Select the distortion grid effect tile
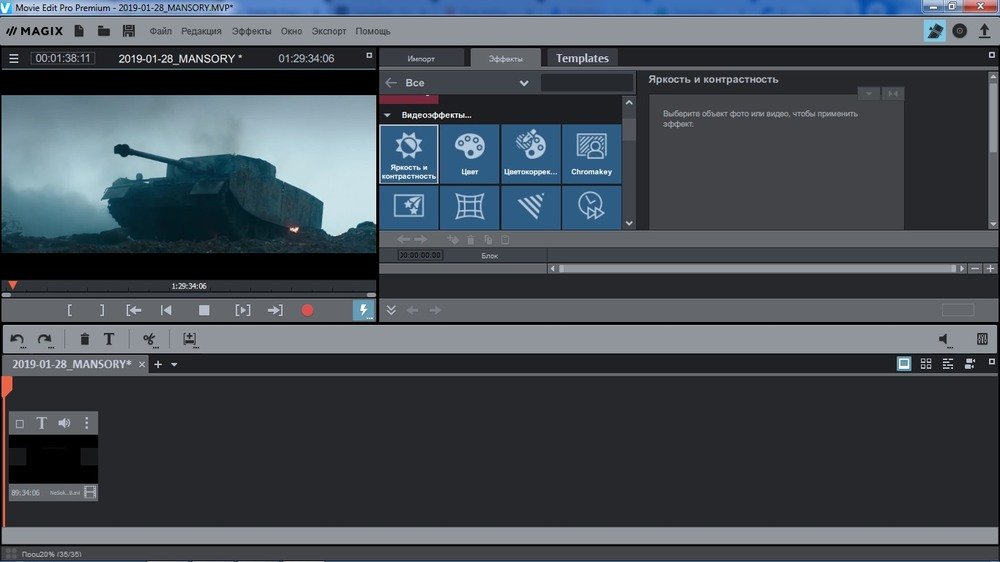This screenshot has height=562, width=1000. 469,207
